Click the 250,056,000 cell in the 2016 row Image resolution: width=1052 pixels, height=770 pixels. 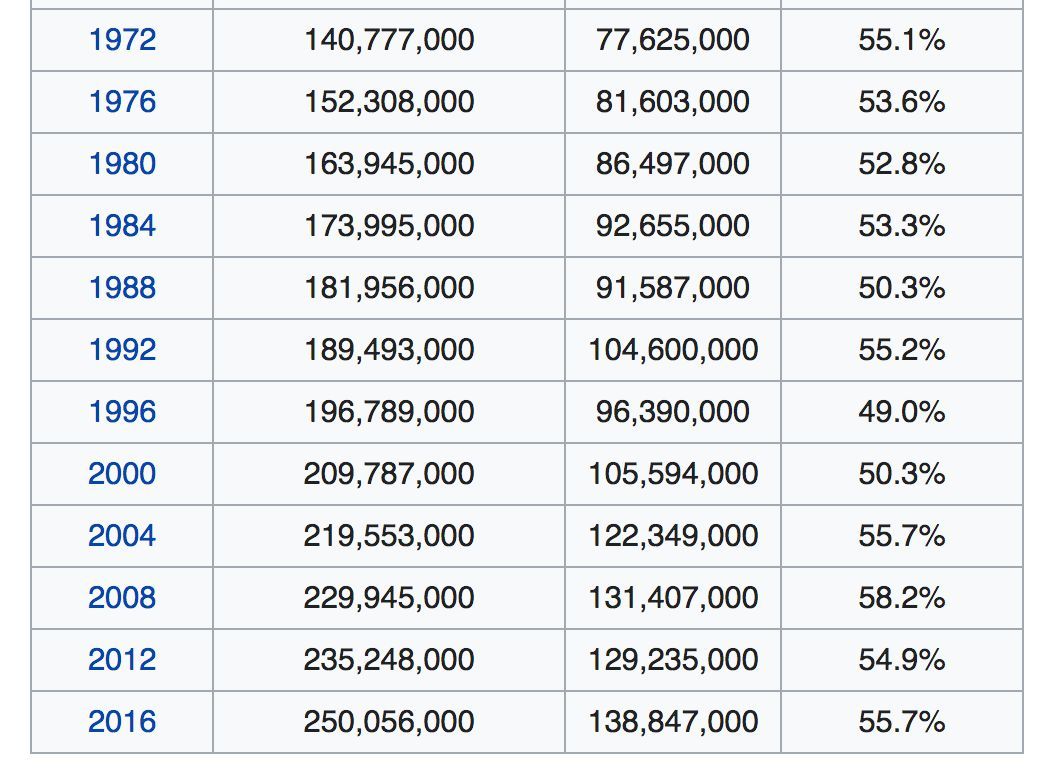coord(389,722)
